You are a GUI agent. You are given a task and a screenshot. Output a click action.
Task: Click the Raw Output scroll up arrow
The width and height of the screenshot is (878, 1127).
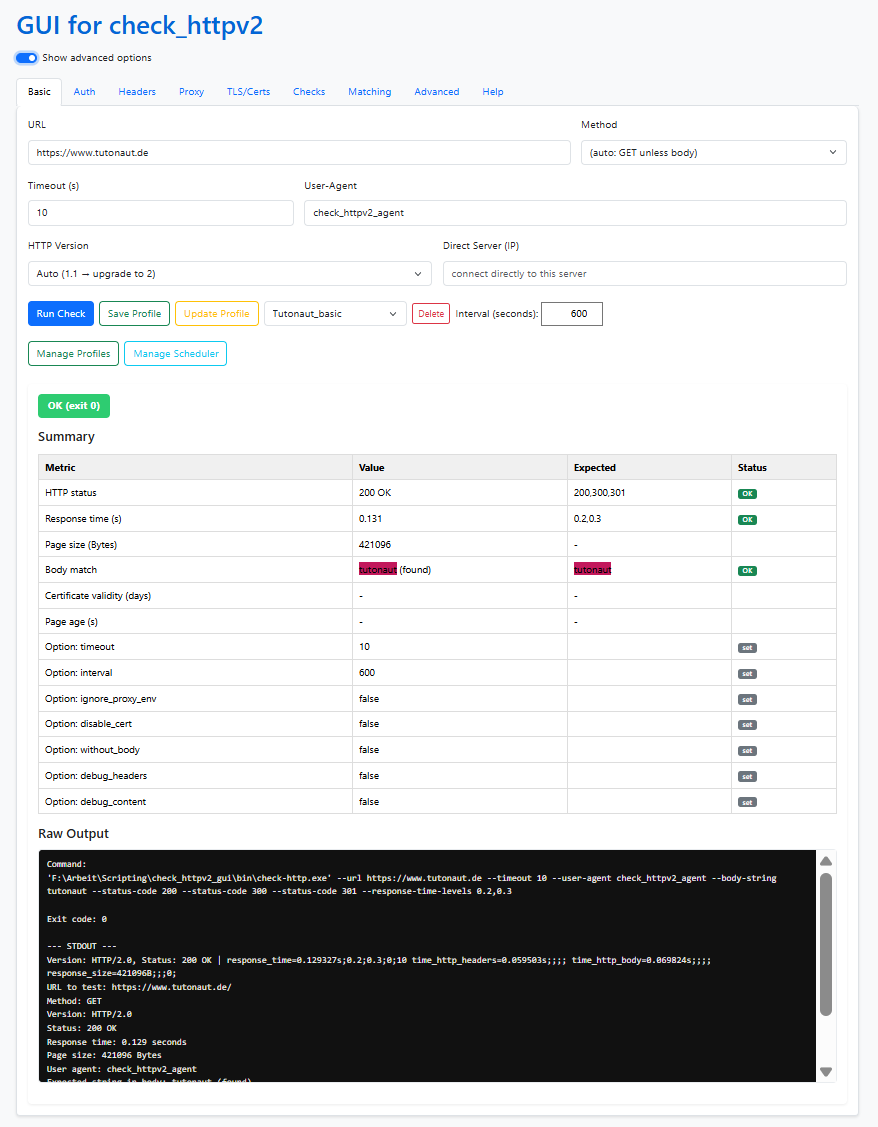pyautogui.click(x=826, y=861)
